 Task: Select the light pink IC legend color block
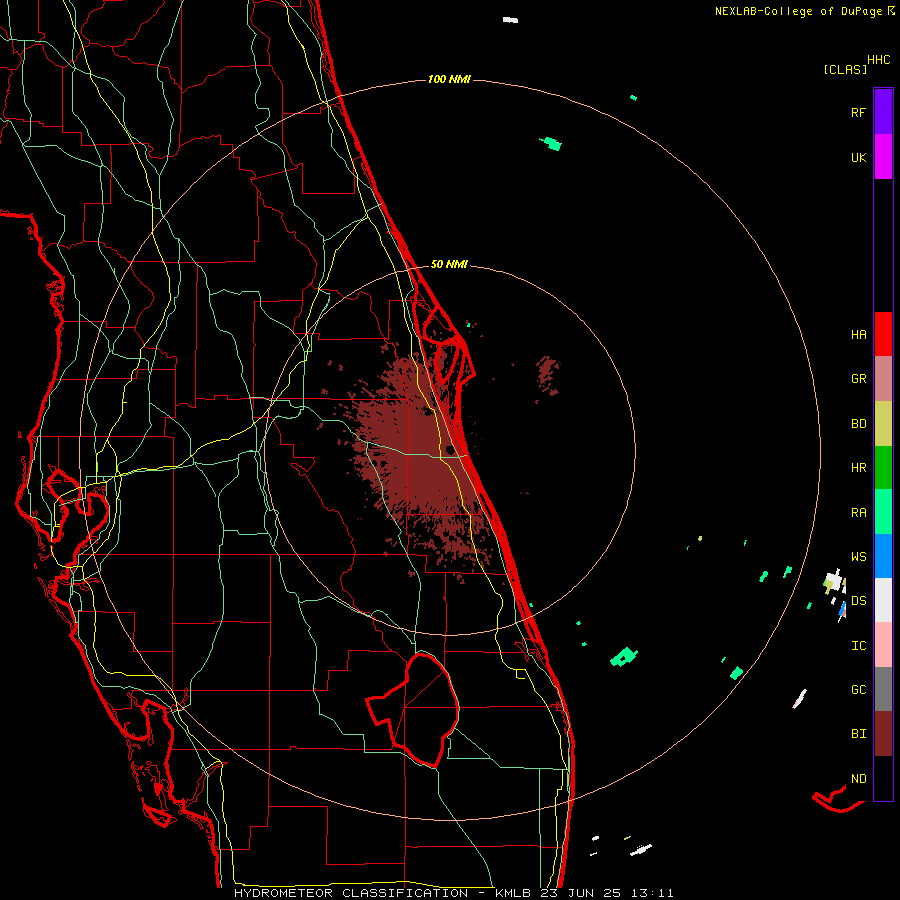click(883, 645)
